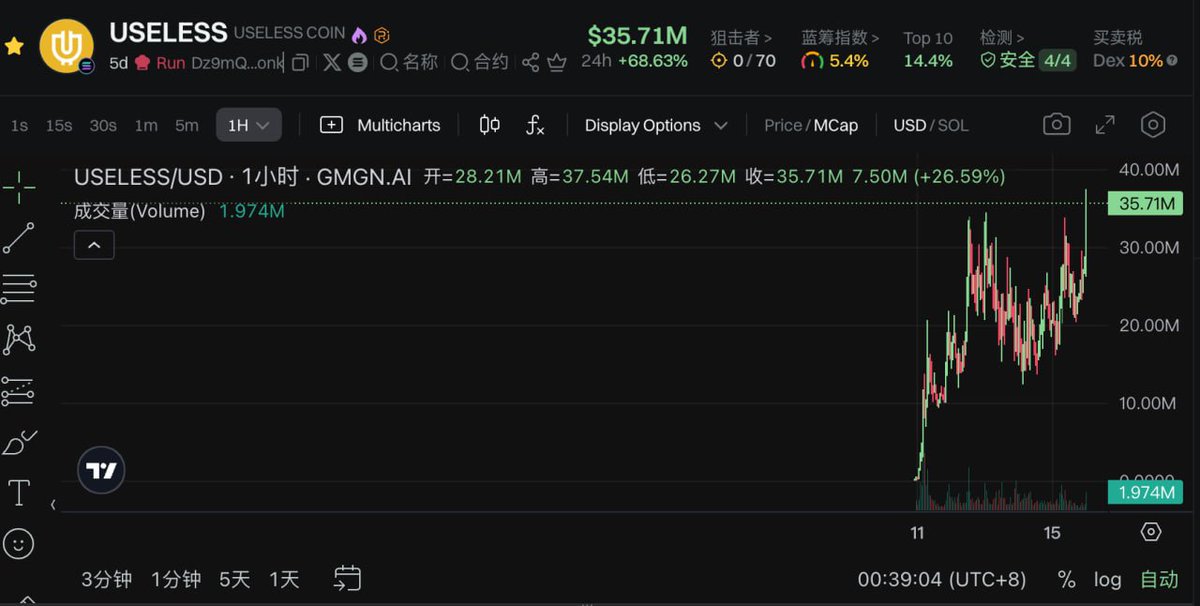
Task: Switch currency to SOL
Action: click(x=953, y=125)
